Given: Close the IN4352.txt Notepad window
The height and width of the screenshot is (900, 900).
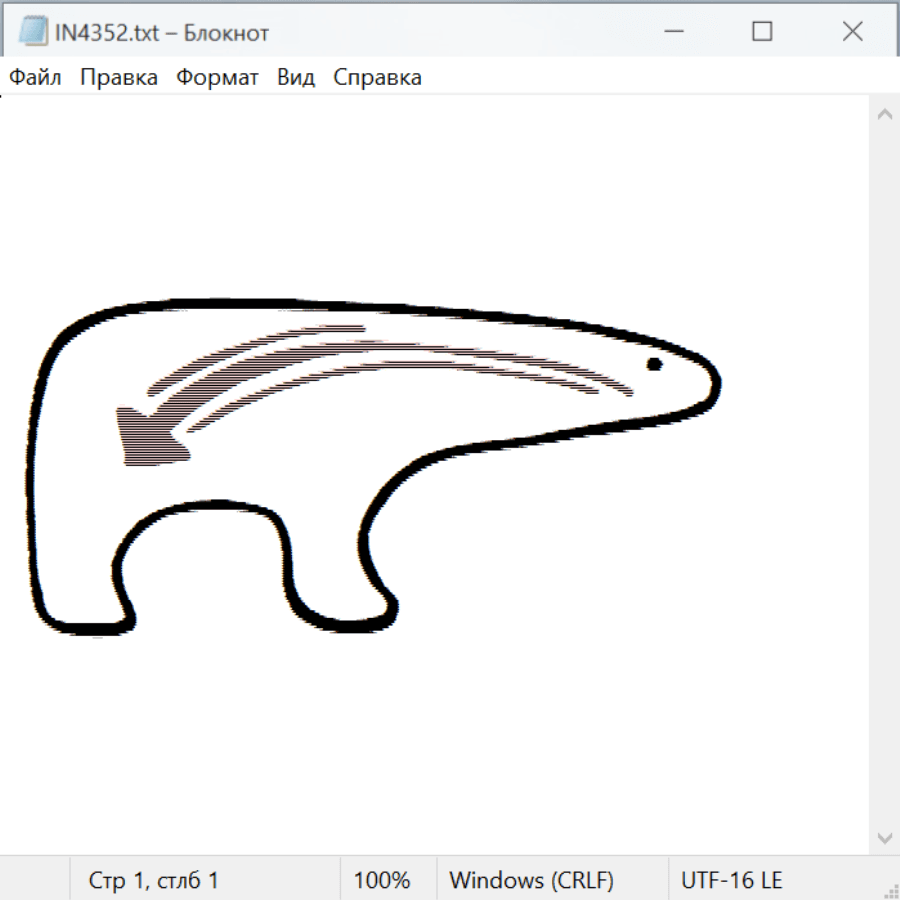Looking at the screenshot, I should tap(852, 32).
